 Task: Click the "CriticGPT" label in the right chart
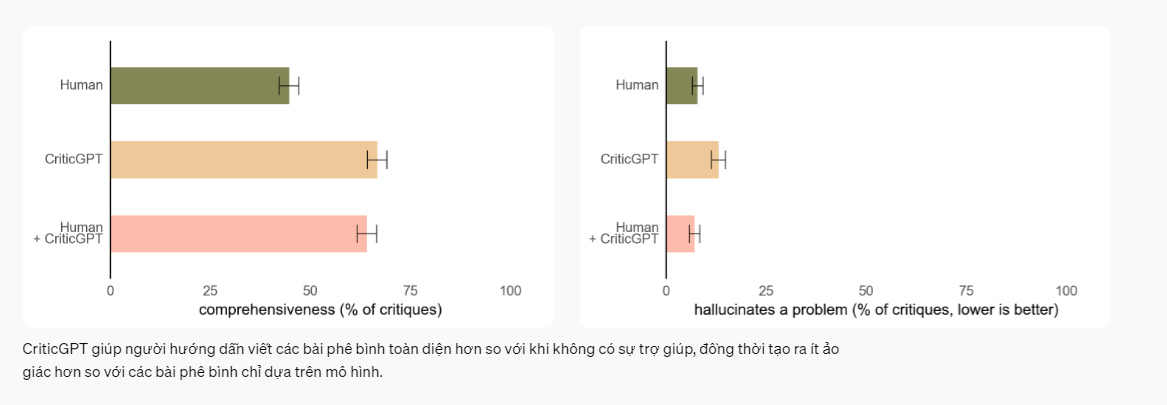tap(629, 159)
